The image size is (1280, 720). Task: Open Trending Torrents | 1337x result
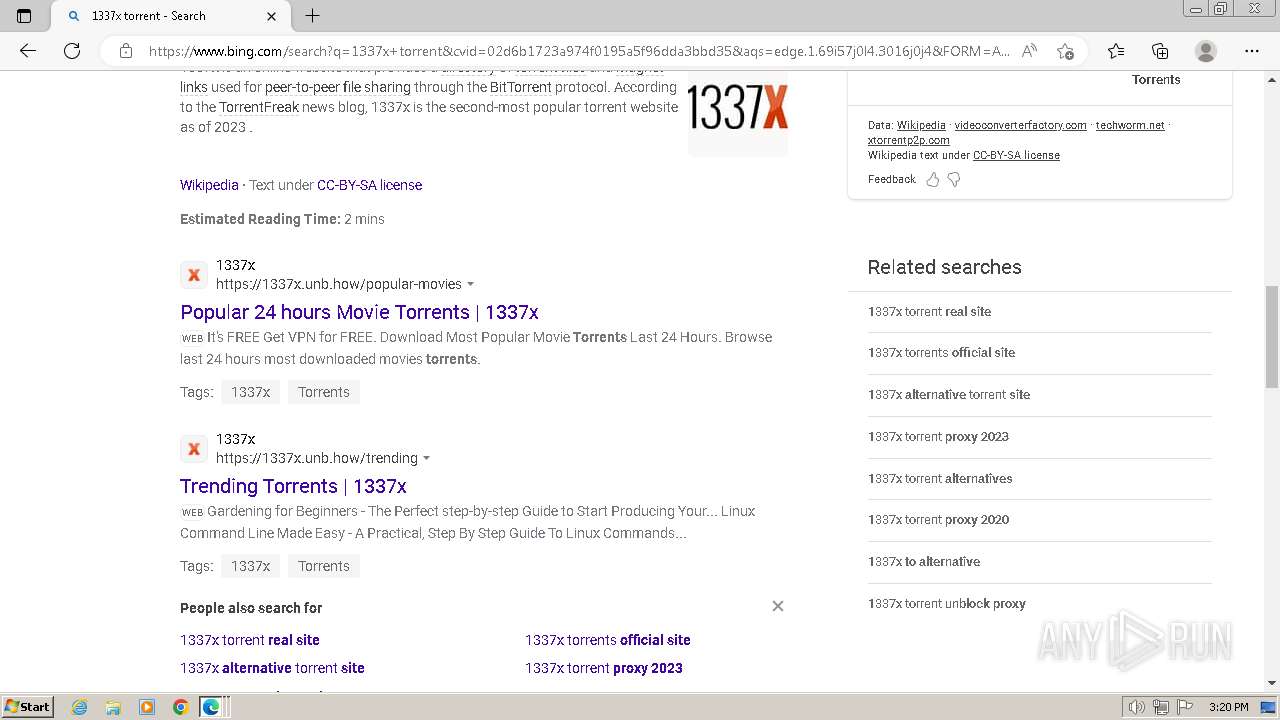coord(293,486)
